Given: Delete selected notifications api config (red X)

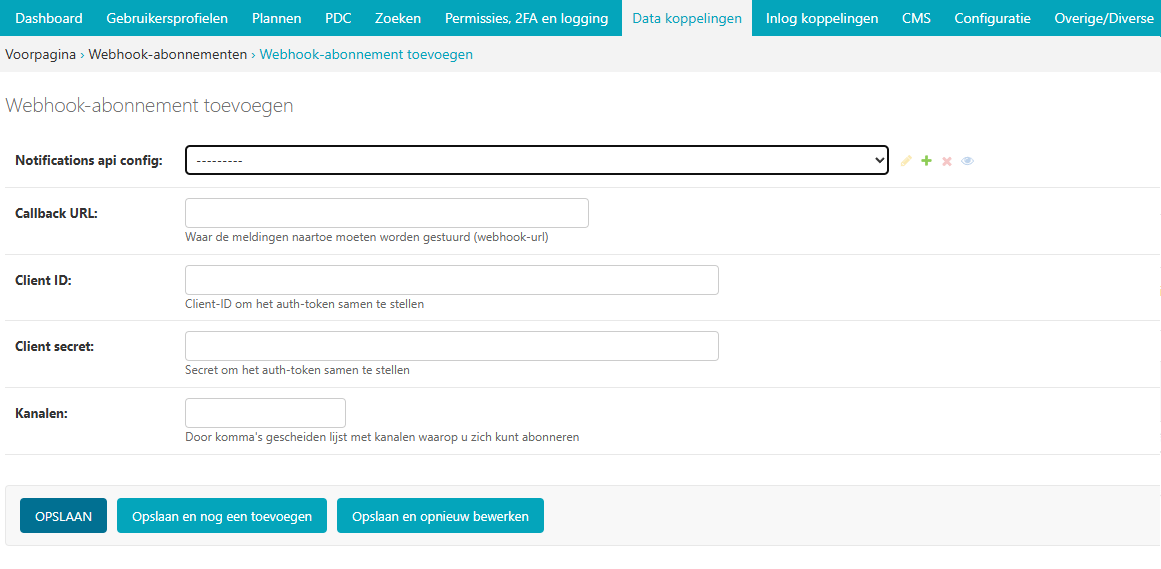Looking at the screenshot, I should pyautogui.click(x=947, y=161).
